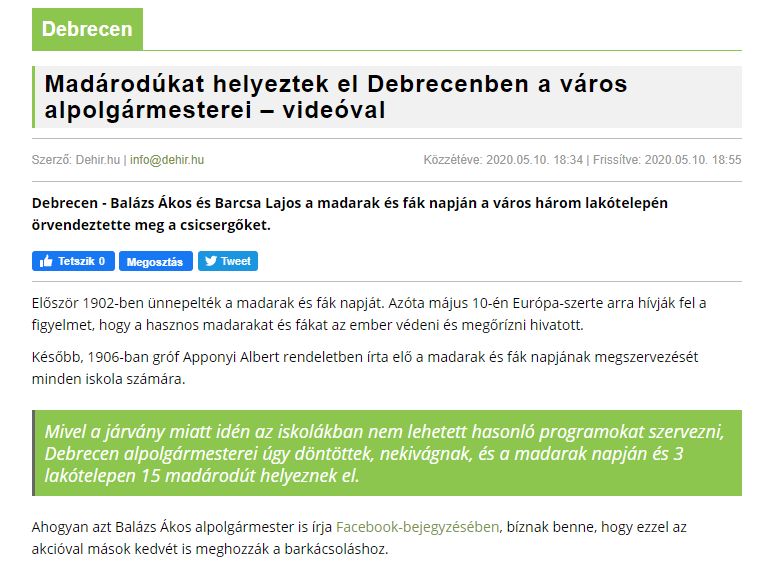Click the thumbs-up icon on Tetszik
Viewport: 770px width, 561px height.
point(46,261)
